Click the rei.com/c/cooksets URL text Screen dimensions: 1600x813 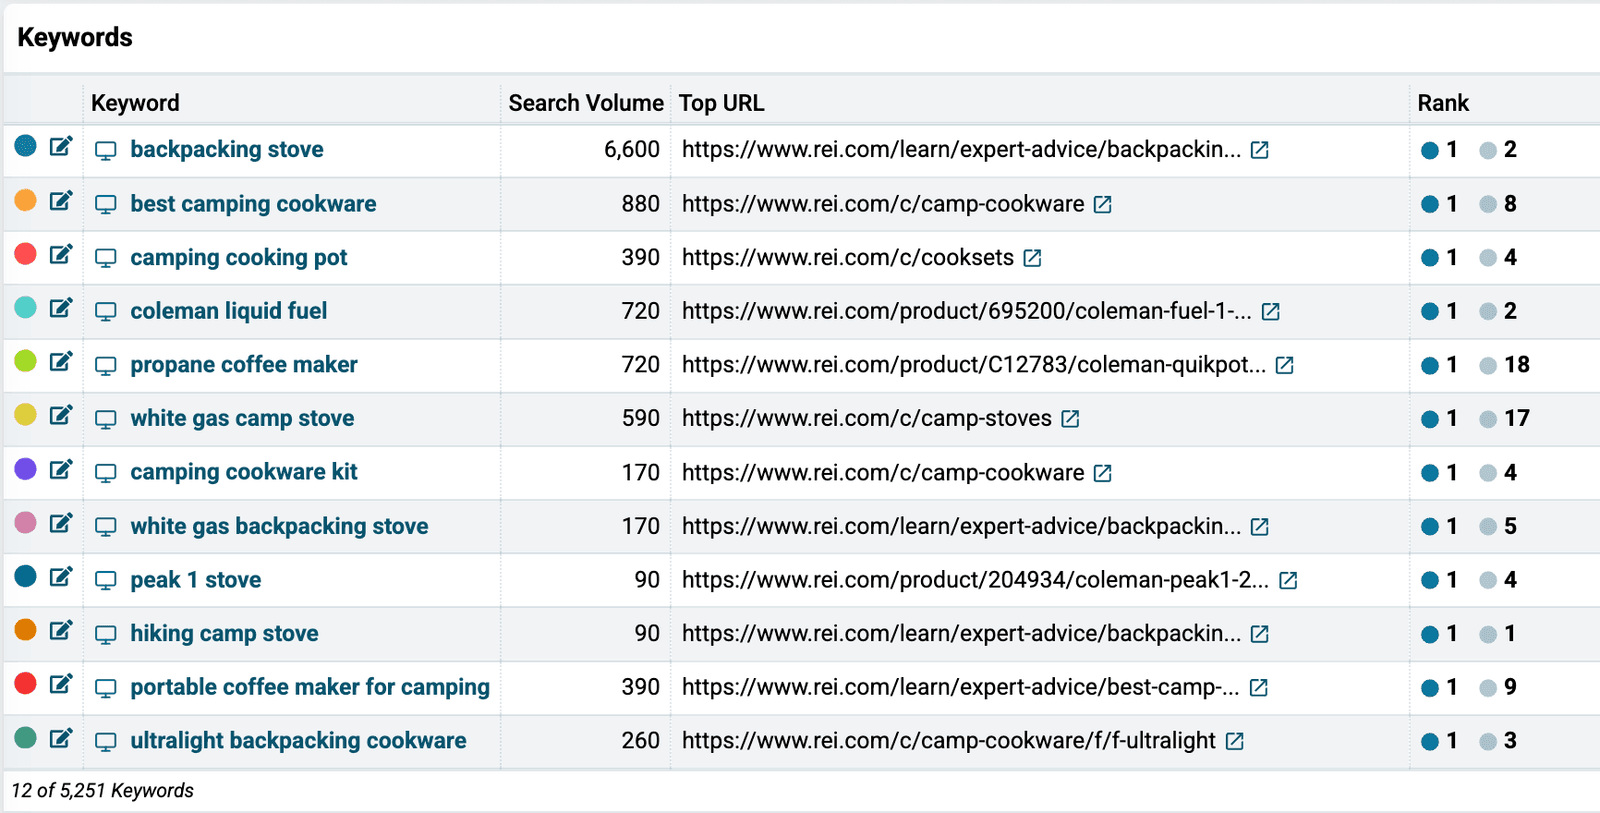tap(848, 258)
